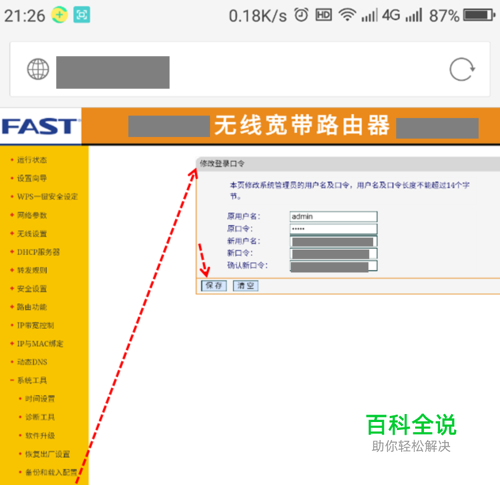Open 诊断工具 under 系统工具
Image resolution: width=500 pixels, height=485 pixels.
(40, 417)
